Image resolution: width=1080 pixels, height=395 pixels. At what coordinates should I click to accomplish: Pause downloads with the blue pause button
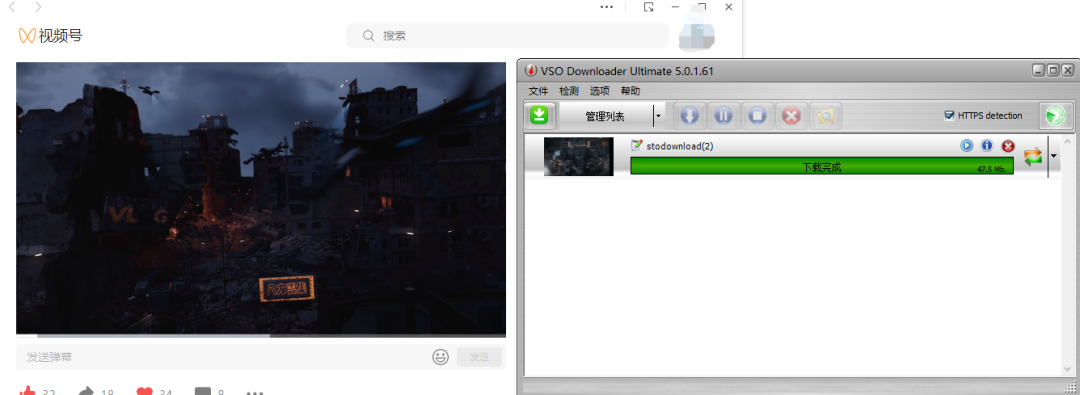coord(723,116)
